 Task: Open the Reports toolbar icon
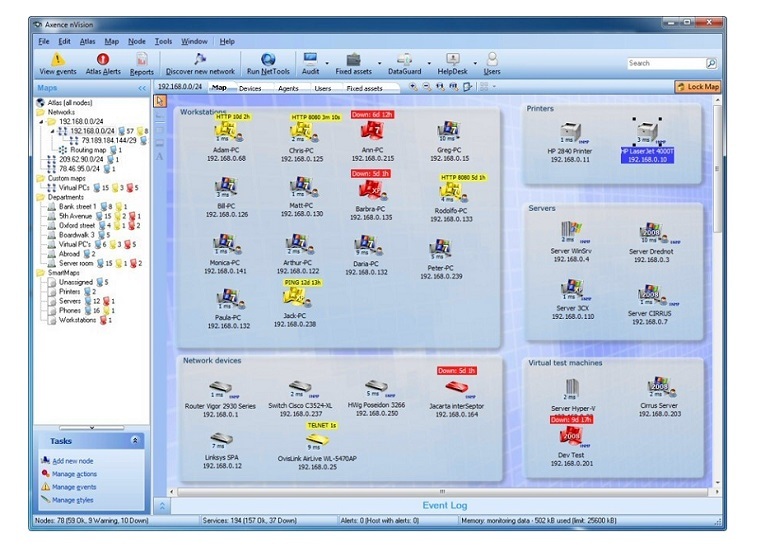(142, 64)
